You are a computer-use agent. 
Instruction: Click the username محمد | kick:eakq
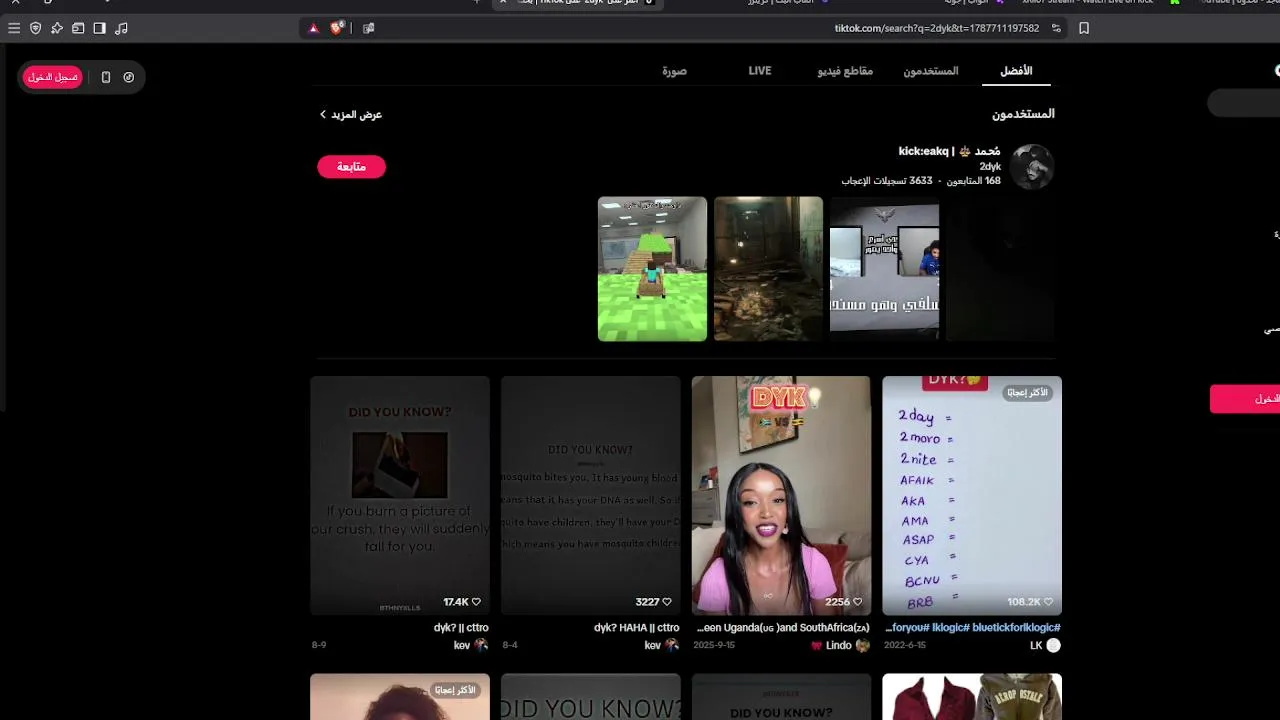pos(950,151)
